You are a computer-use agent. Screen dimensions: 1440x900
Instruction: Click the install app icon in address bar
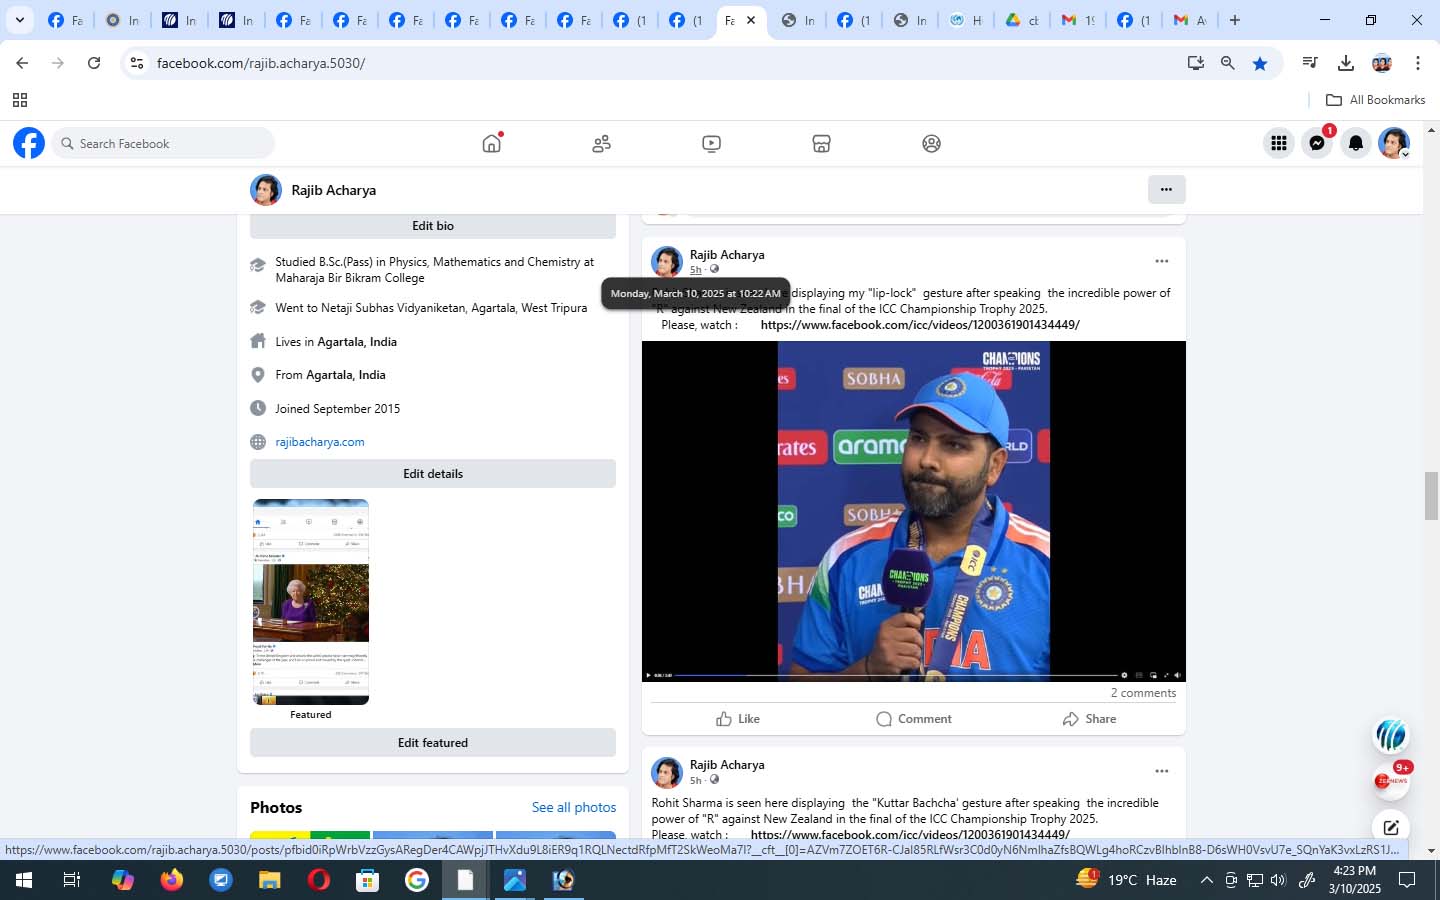(x=1195, y=63)
